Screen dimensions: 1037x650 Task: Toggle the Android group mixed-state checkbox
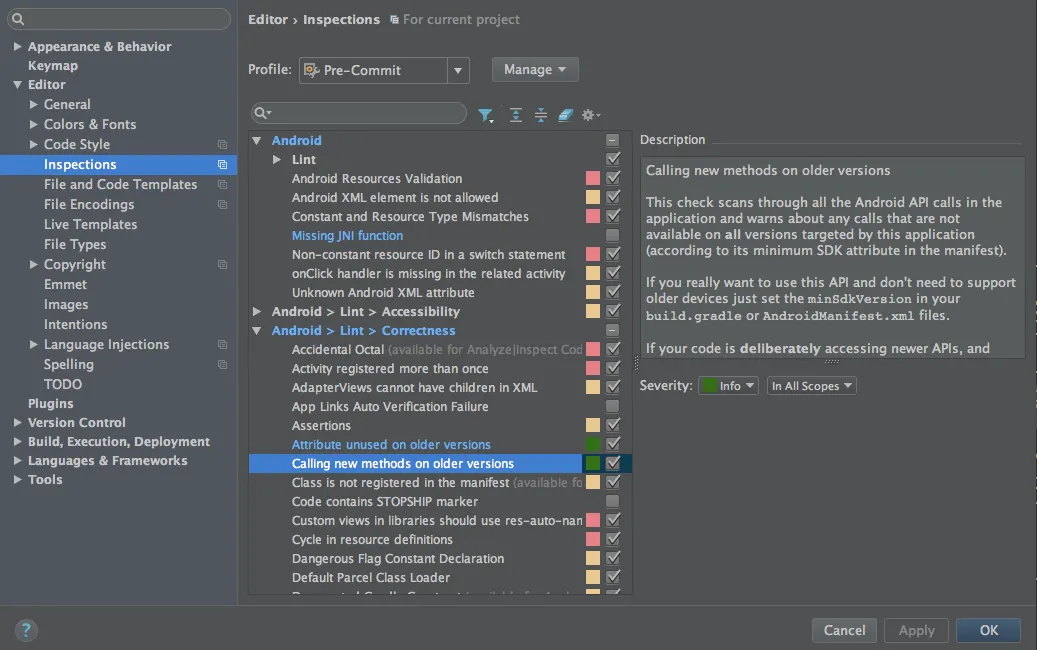[613, 140]
